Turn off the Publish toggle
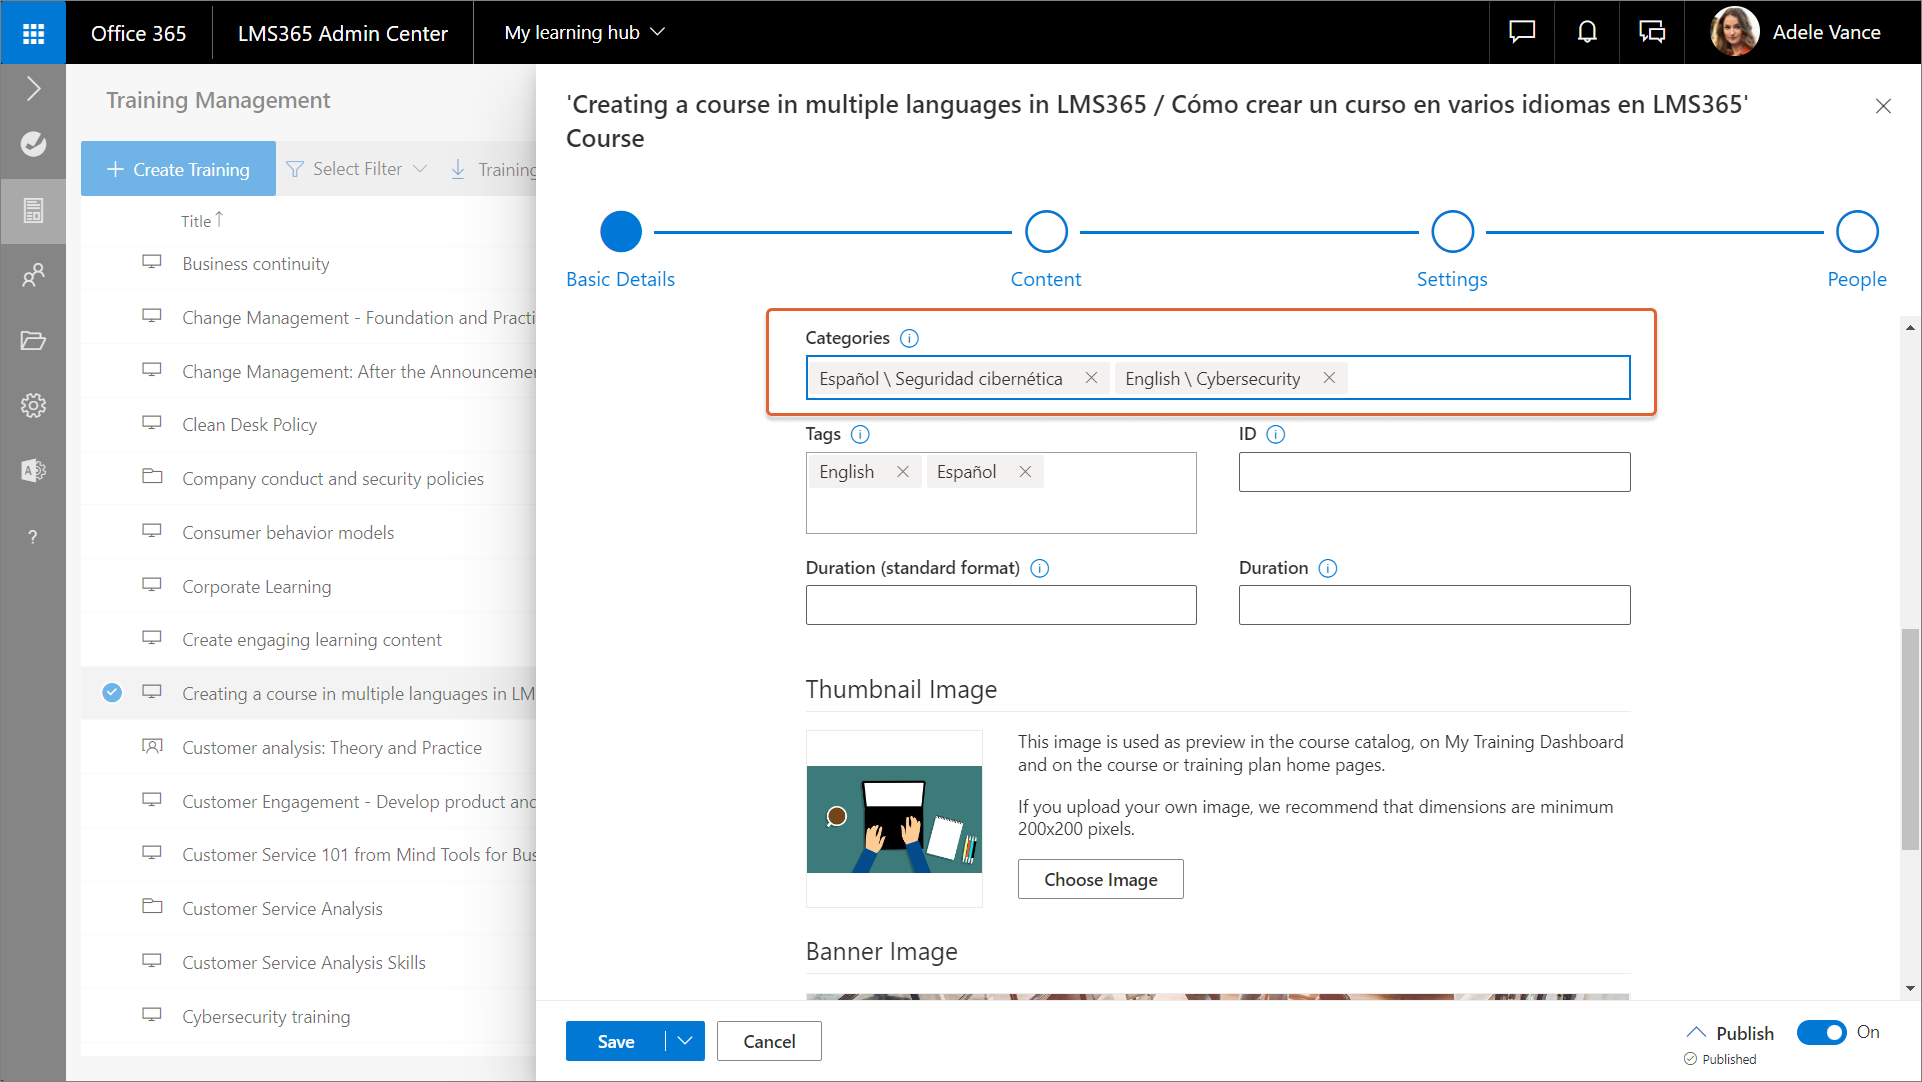Viewport: 1922px width, 1082px height. pyautogui.click(x=1821, y=1032)
